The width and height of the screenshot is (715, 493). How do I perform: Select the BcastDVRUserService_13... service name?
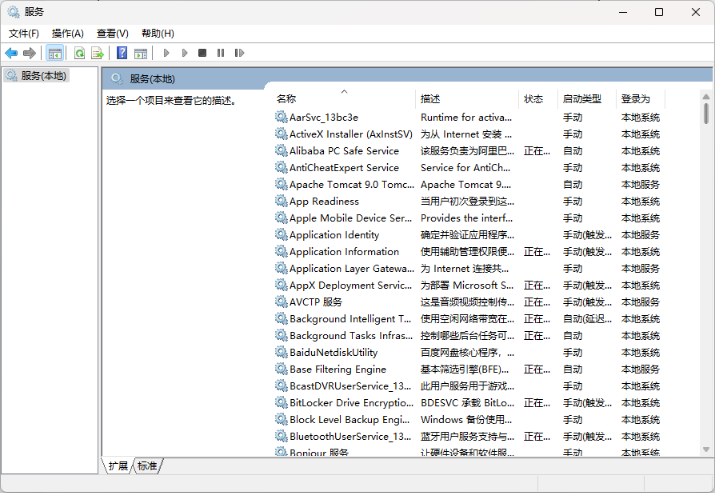[350, 386]
